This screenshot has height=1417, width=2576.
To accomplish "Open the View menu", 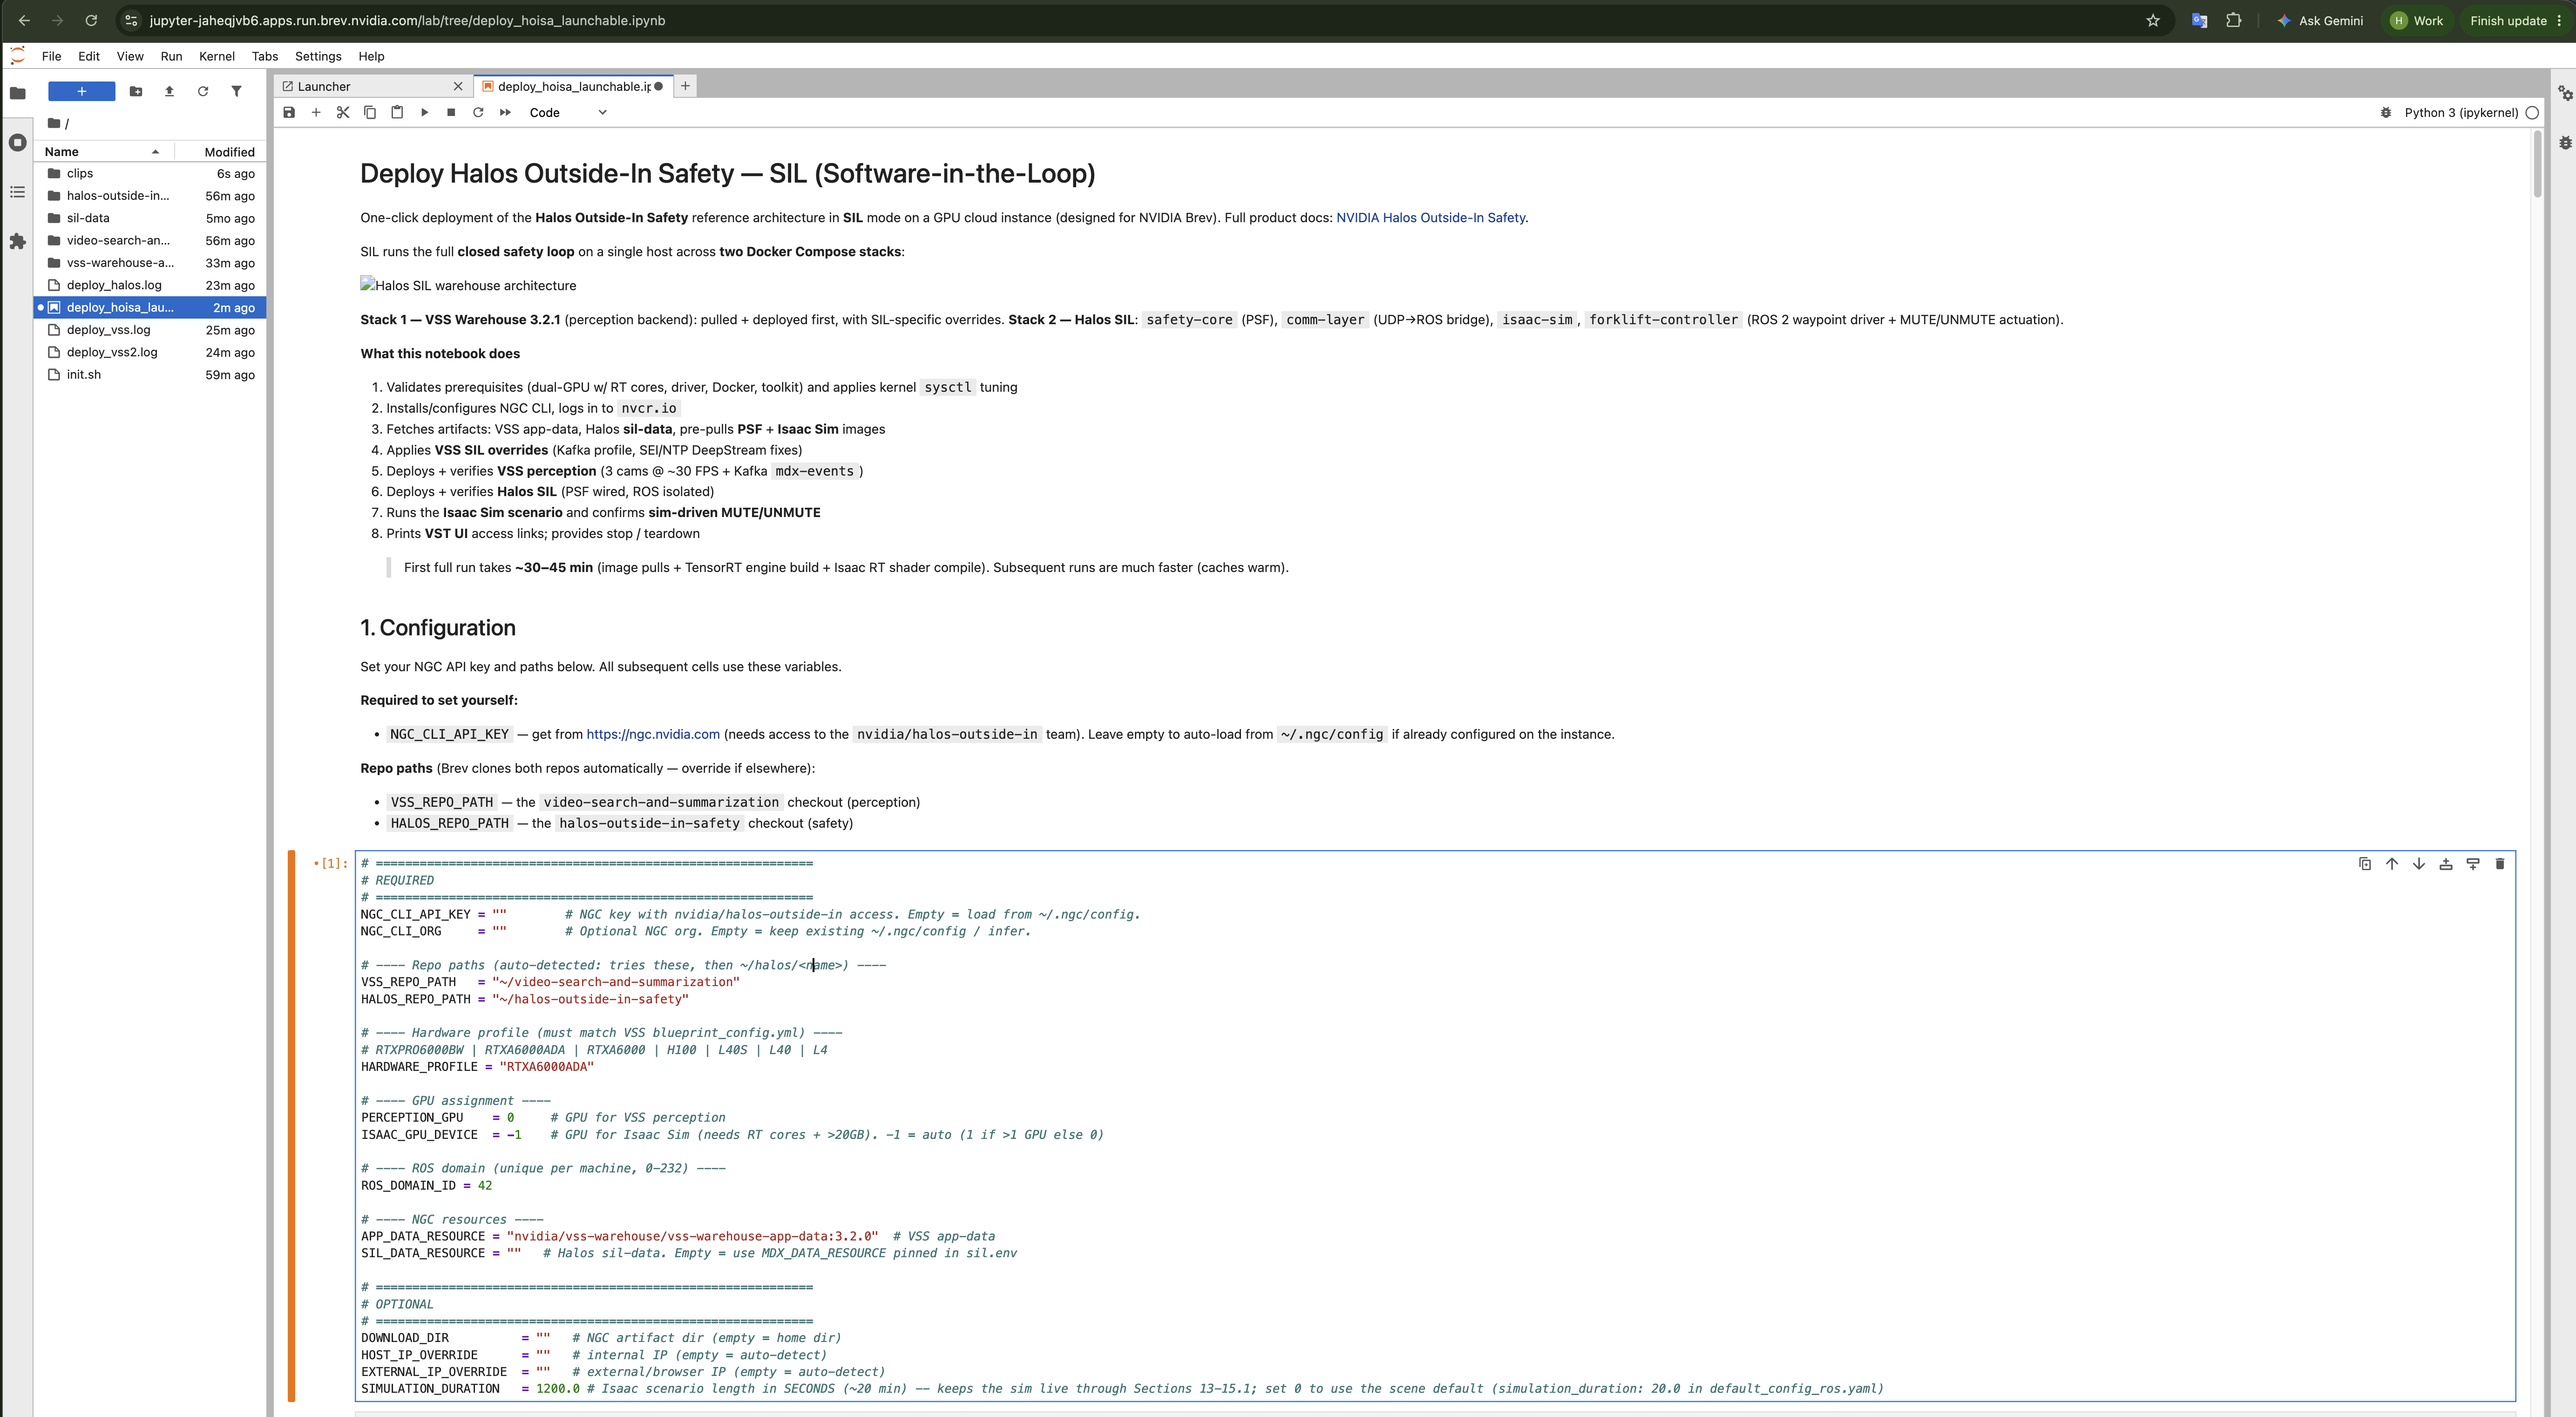I will point(130,57).
